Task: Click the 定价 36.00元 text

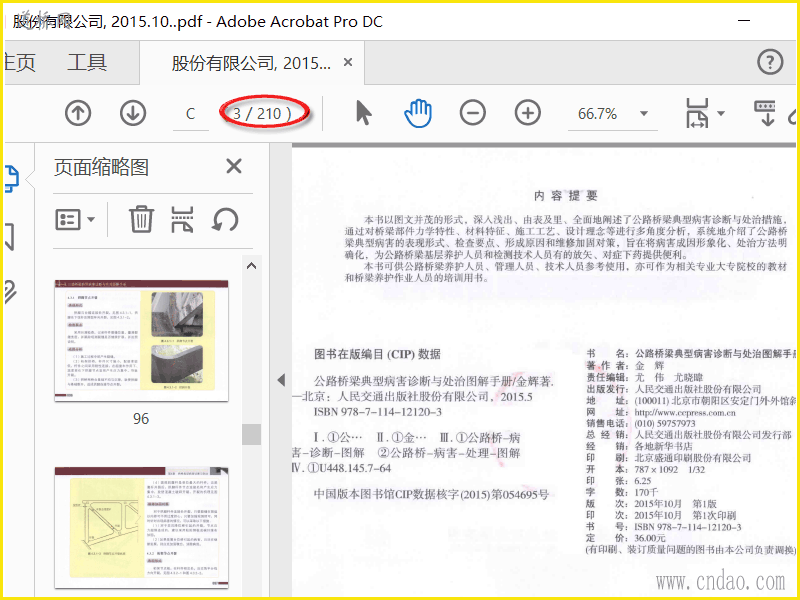Action: 626,538
